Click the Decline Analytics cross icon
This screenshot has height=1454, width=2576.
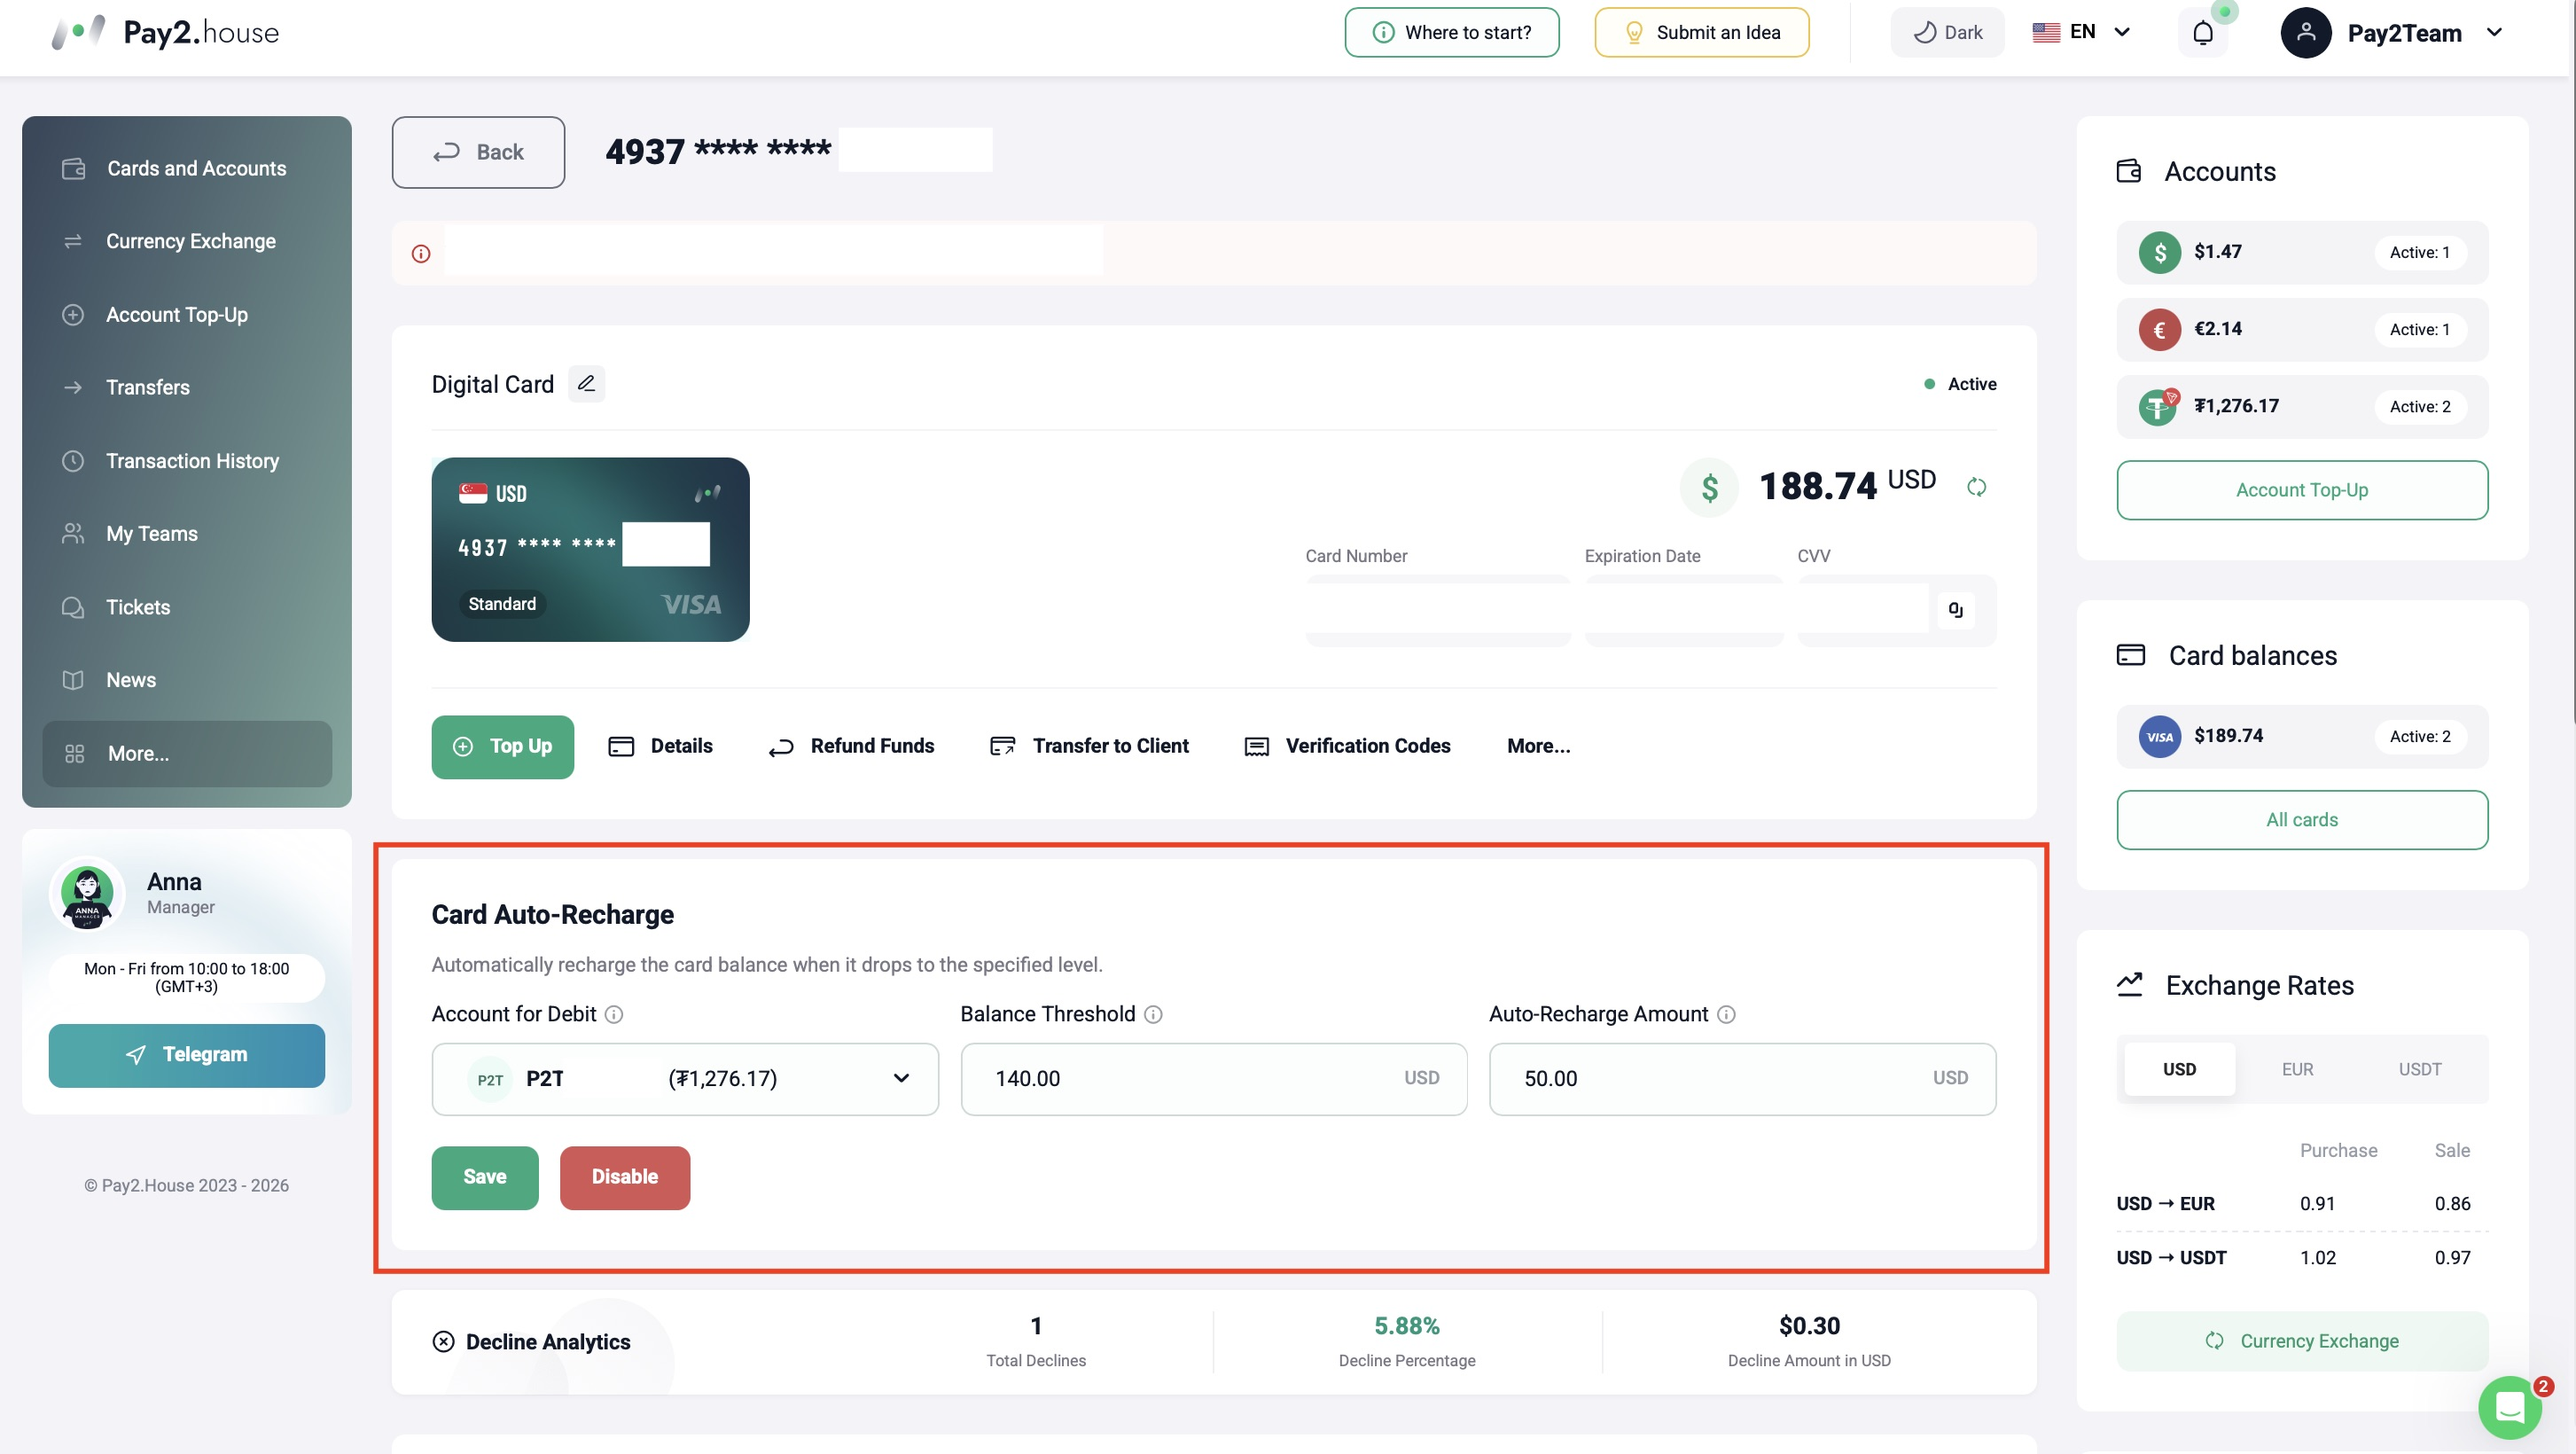click(443, 1341)
